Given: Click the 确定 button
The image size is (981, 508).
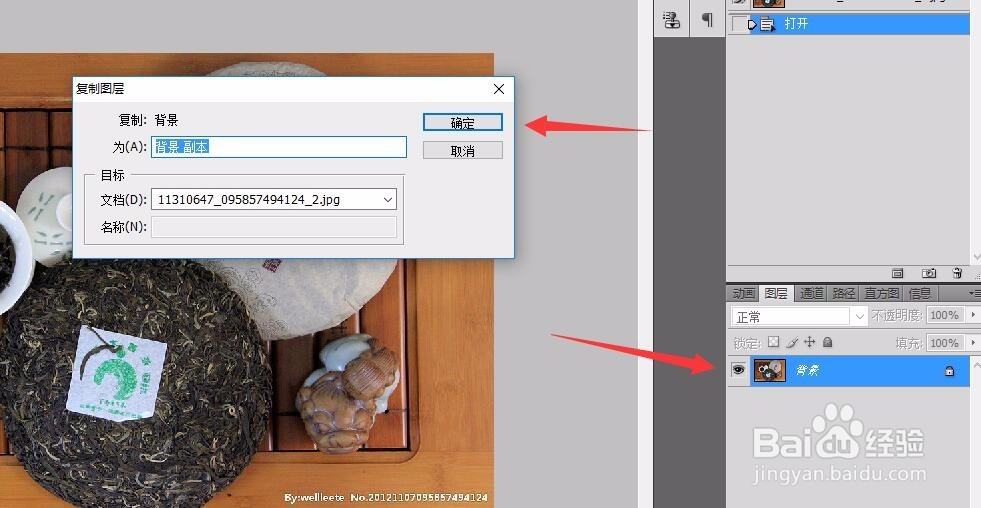Looking at the screenshot, I should [x=462, y=123].
